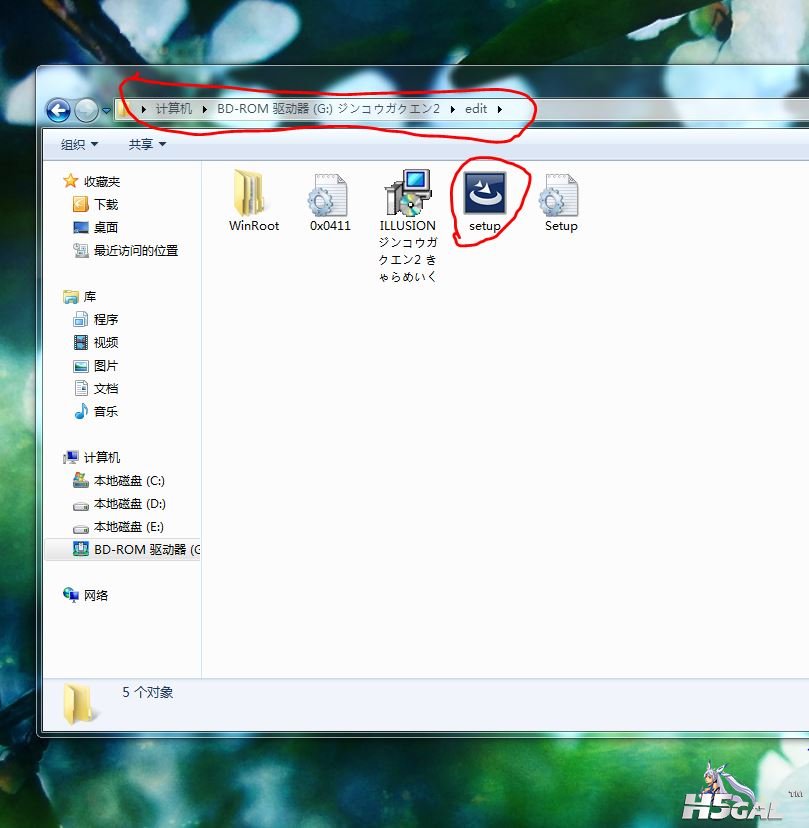
Task: Select the 0x0411 configuration file icon
Action: (x=327, y=195)
